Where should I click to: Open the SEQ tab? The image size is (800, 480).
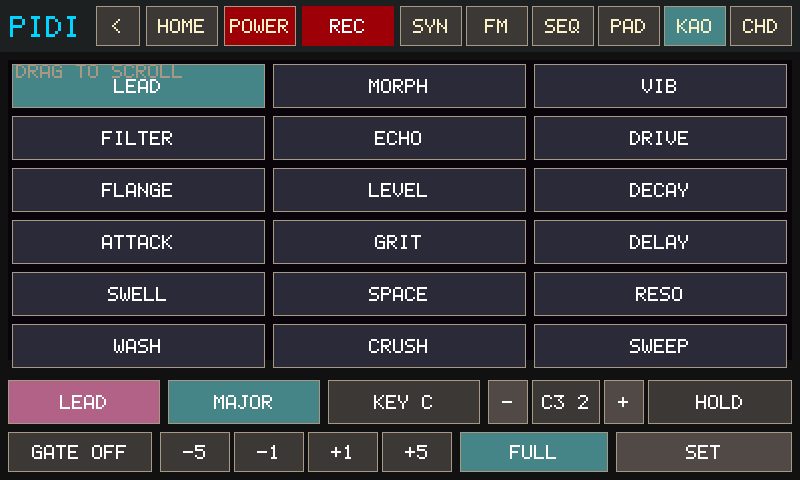(563, 26)
